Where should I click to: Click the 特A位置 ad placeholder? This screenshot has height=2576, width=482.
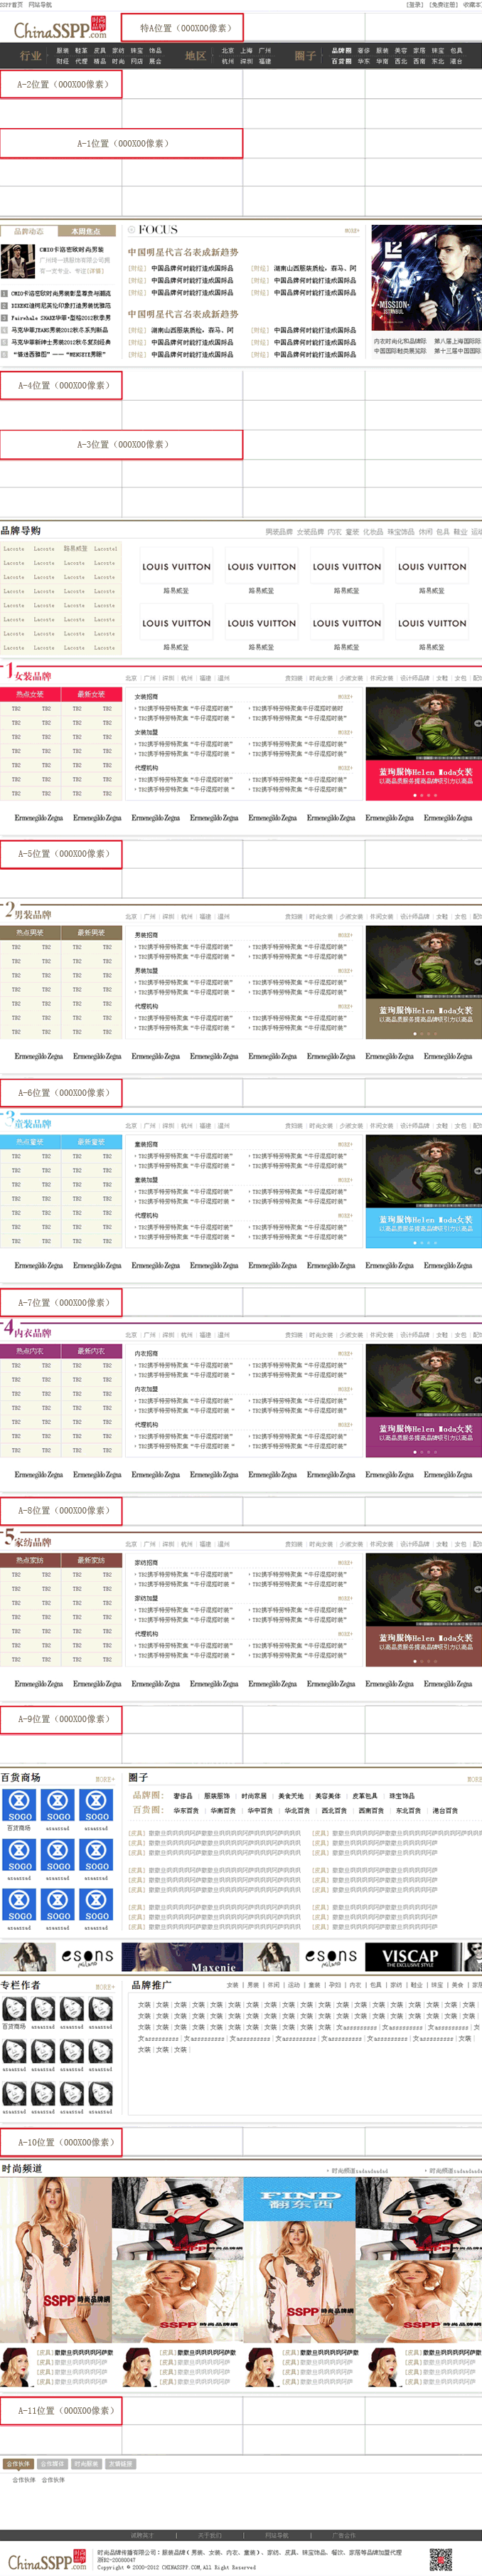pos(182,28)
